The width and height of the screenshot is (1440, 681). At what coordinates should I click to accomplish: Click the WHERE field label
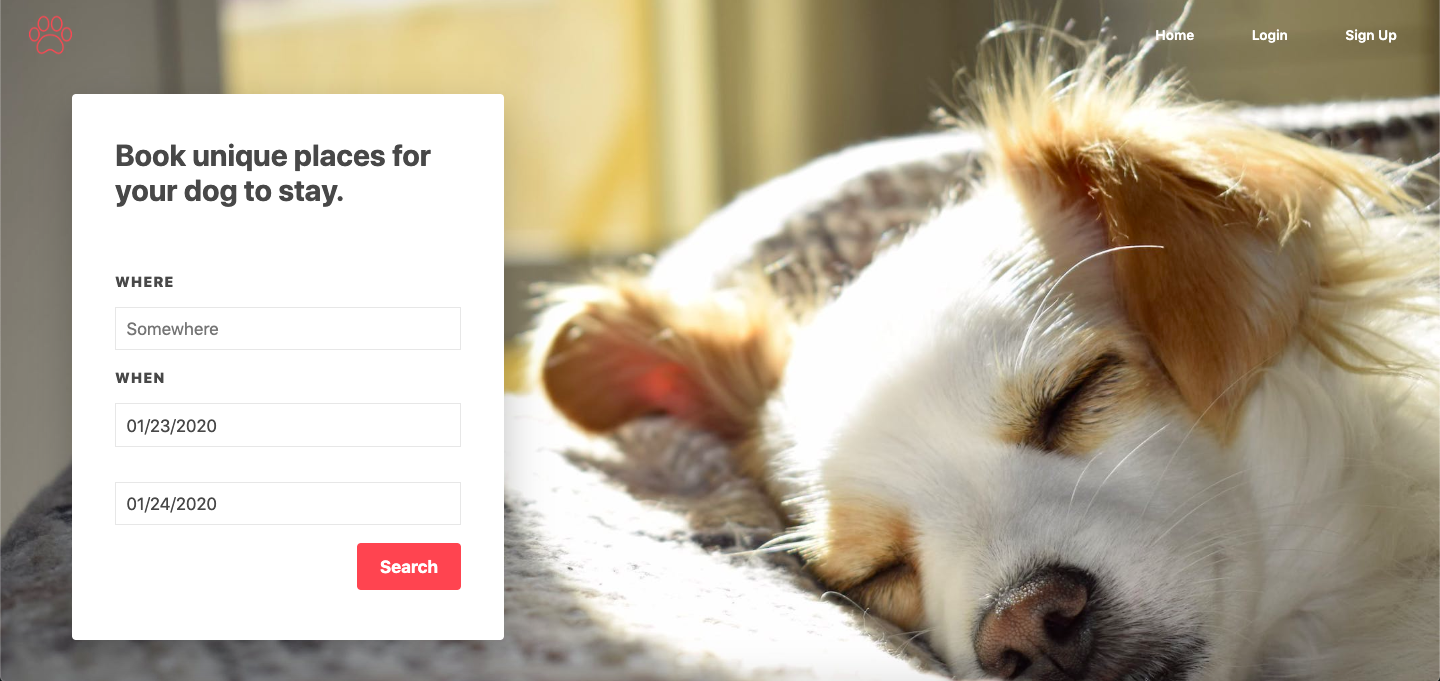[145, 282]
